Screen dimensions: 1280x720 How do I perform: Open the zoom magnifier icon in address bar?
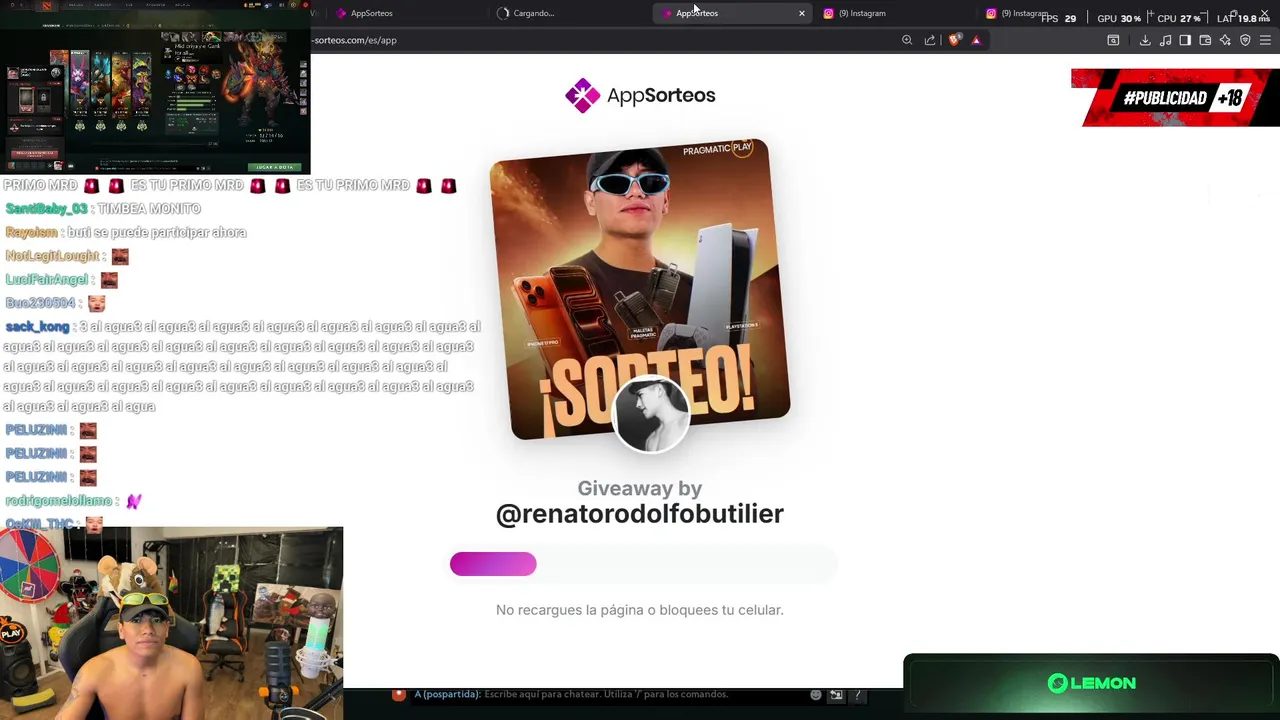click(907, 40)
